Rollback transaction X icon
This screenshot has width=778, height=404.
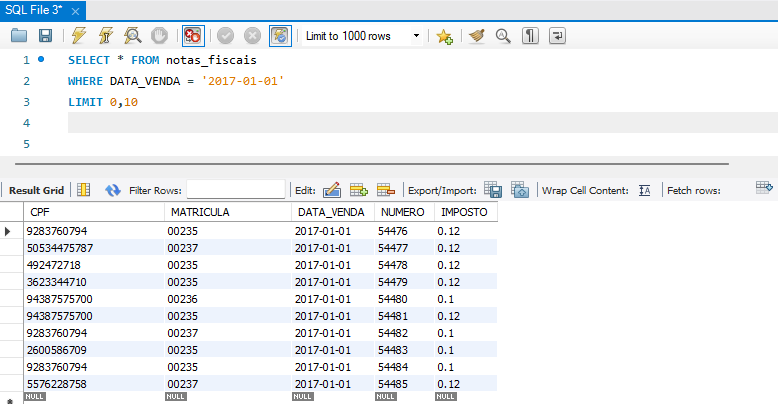tap(252, 36)
